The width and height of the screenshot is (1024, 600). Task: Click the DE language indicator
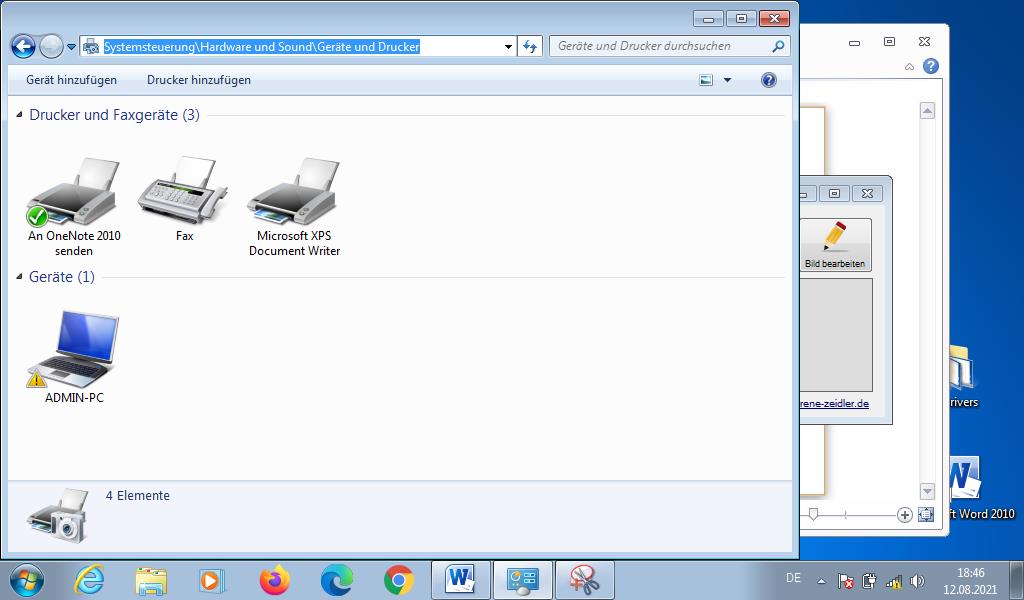[793, 578]
